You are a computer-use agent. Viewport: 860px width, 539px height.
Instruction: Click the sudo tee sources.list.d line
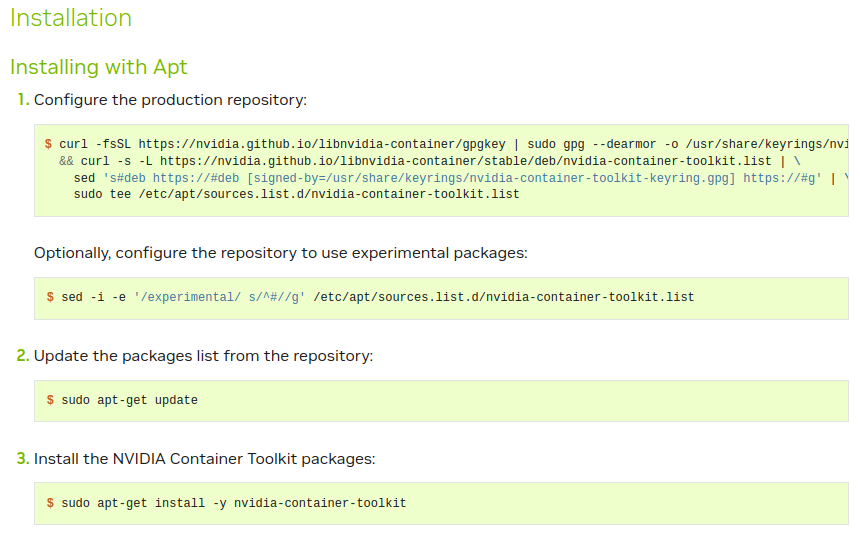click(297, 194)
